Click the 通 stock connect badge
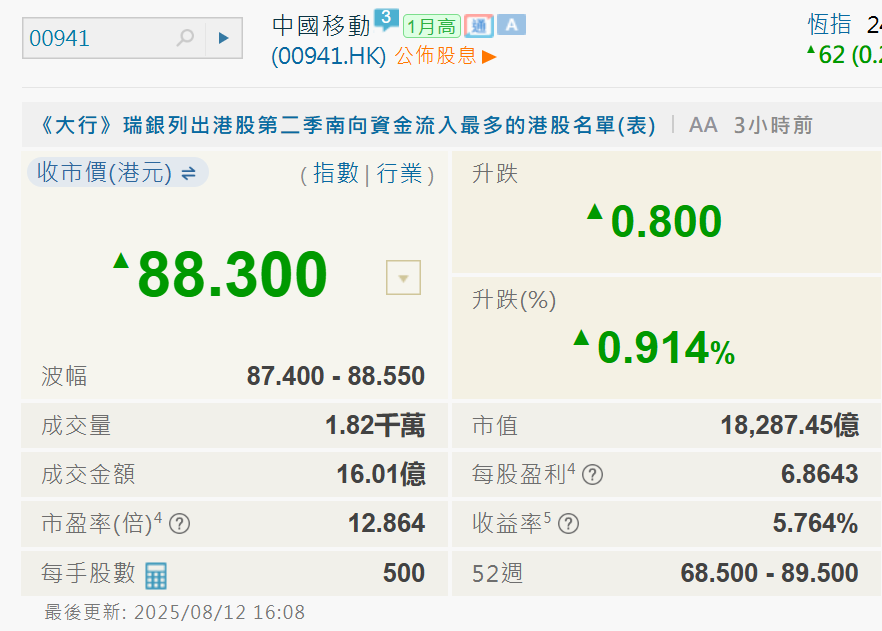 point(479,26)
